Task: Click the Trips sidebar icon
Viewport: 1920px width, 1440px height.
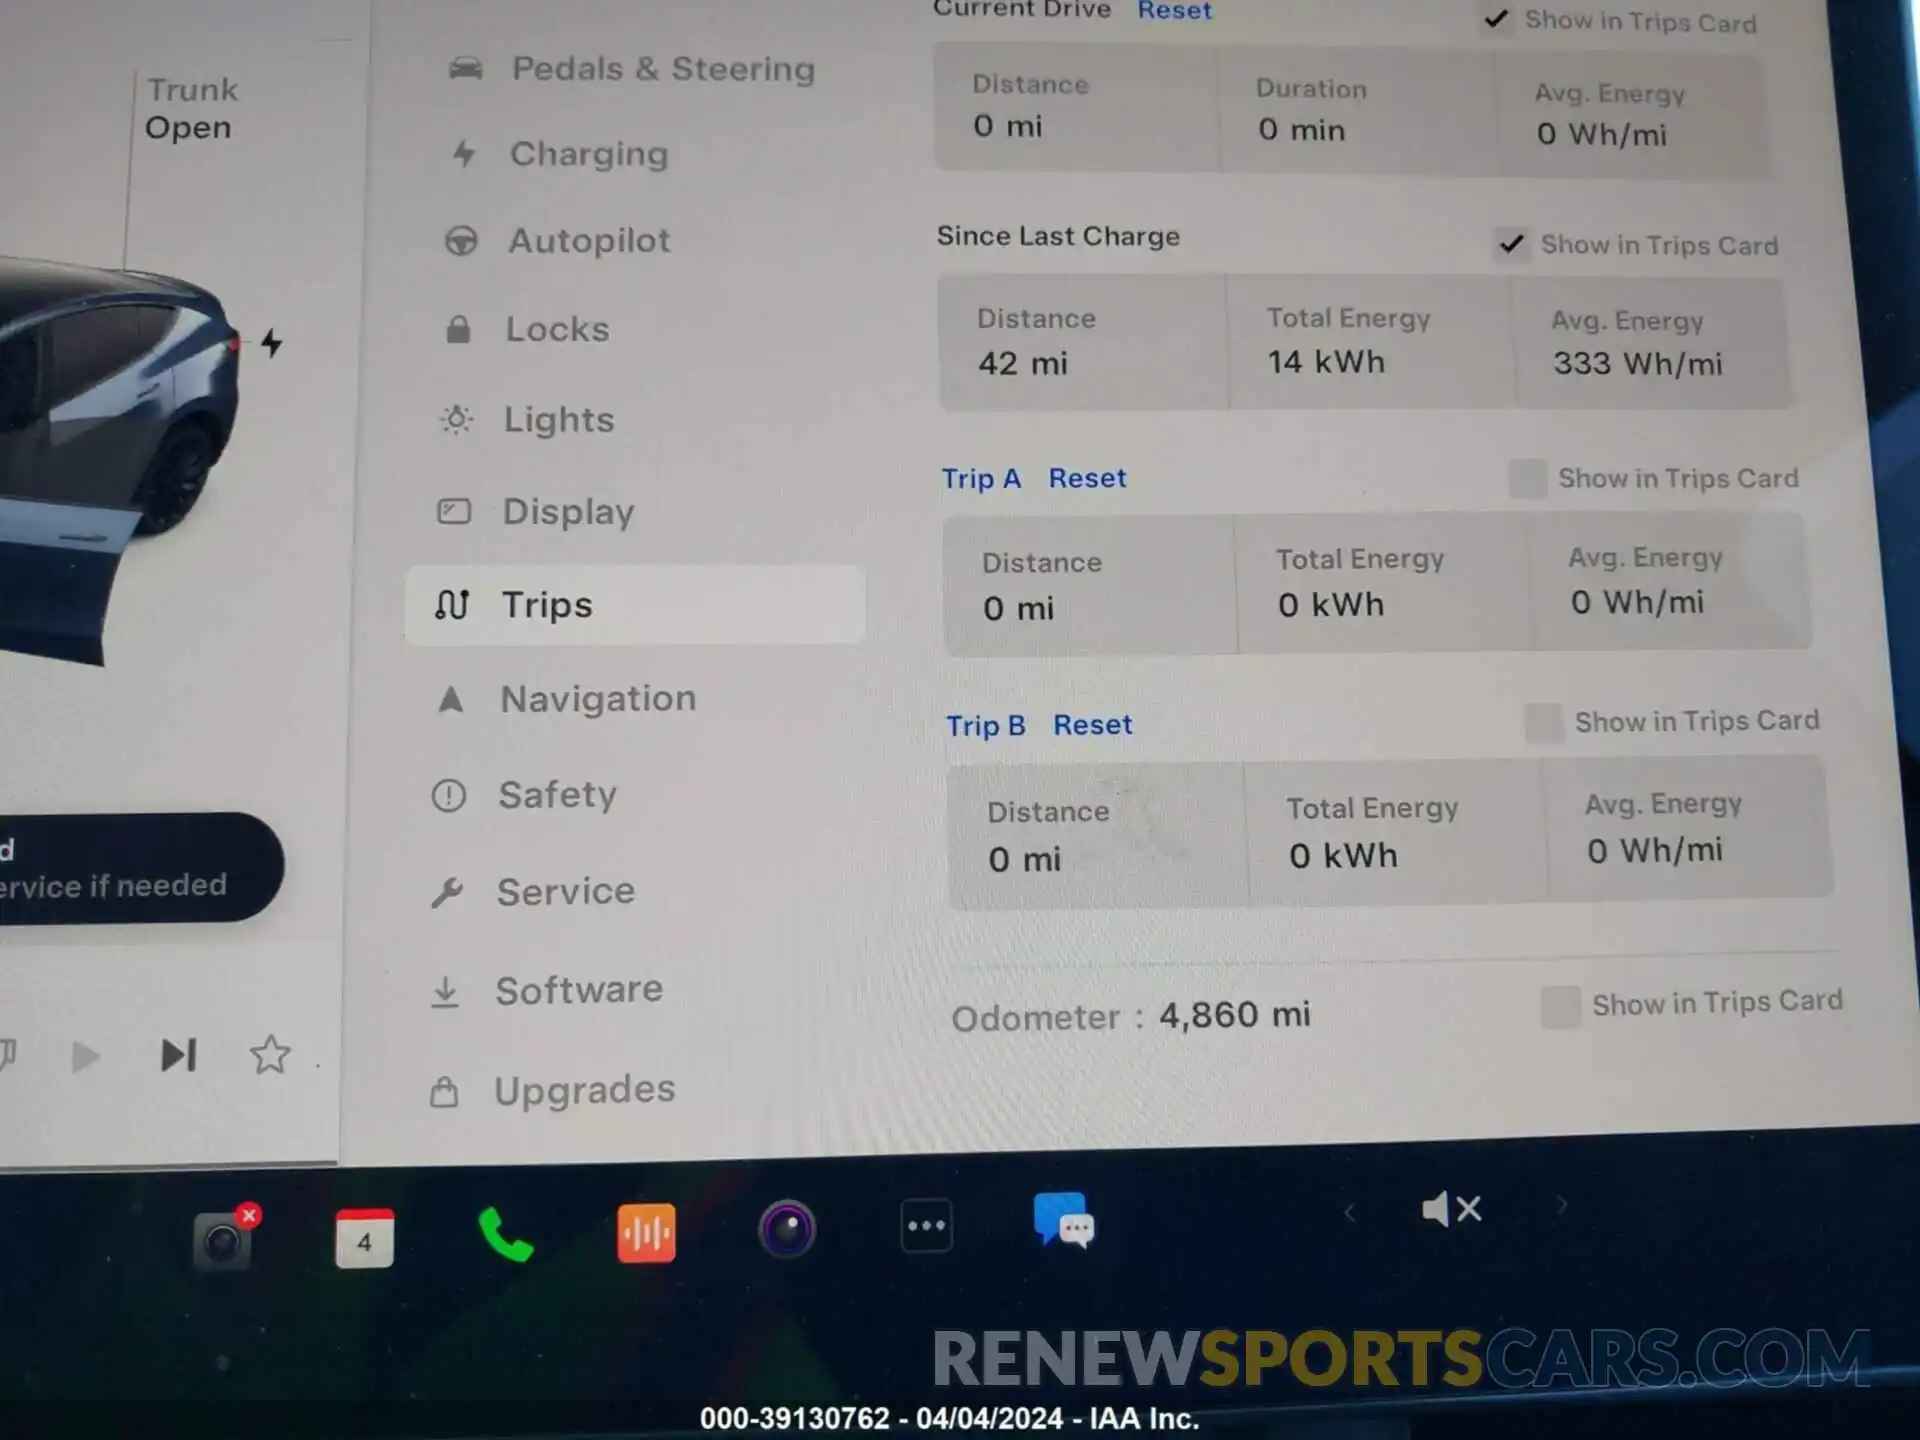Action: point(463,602)
